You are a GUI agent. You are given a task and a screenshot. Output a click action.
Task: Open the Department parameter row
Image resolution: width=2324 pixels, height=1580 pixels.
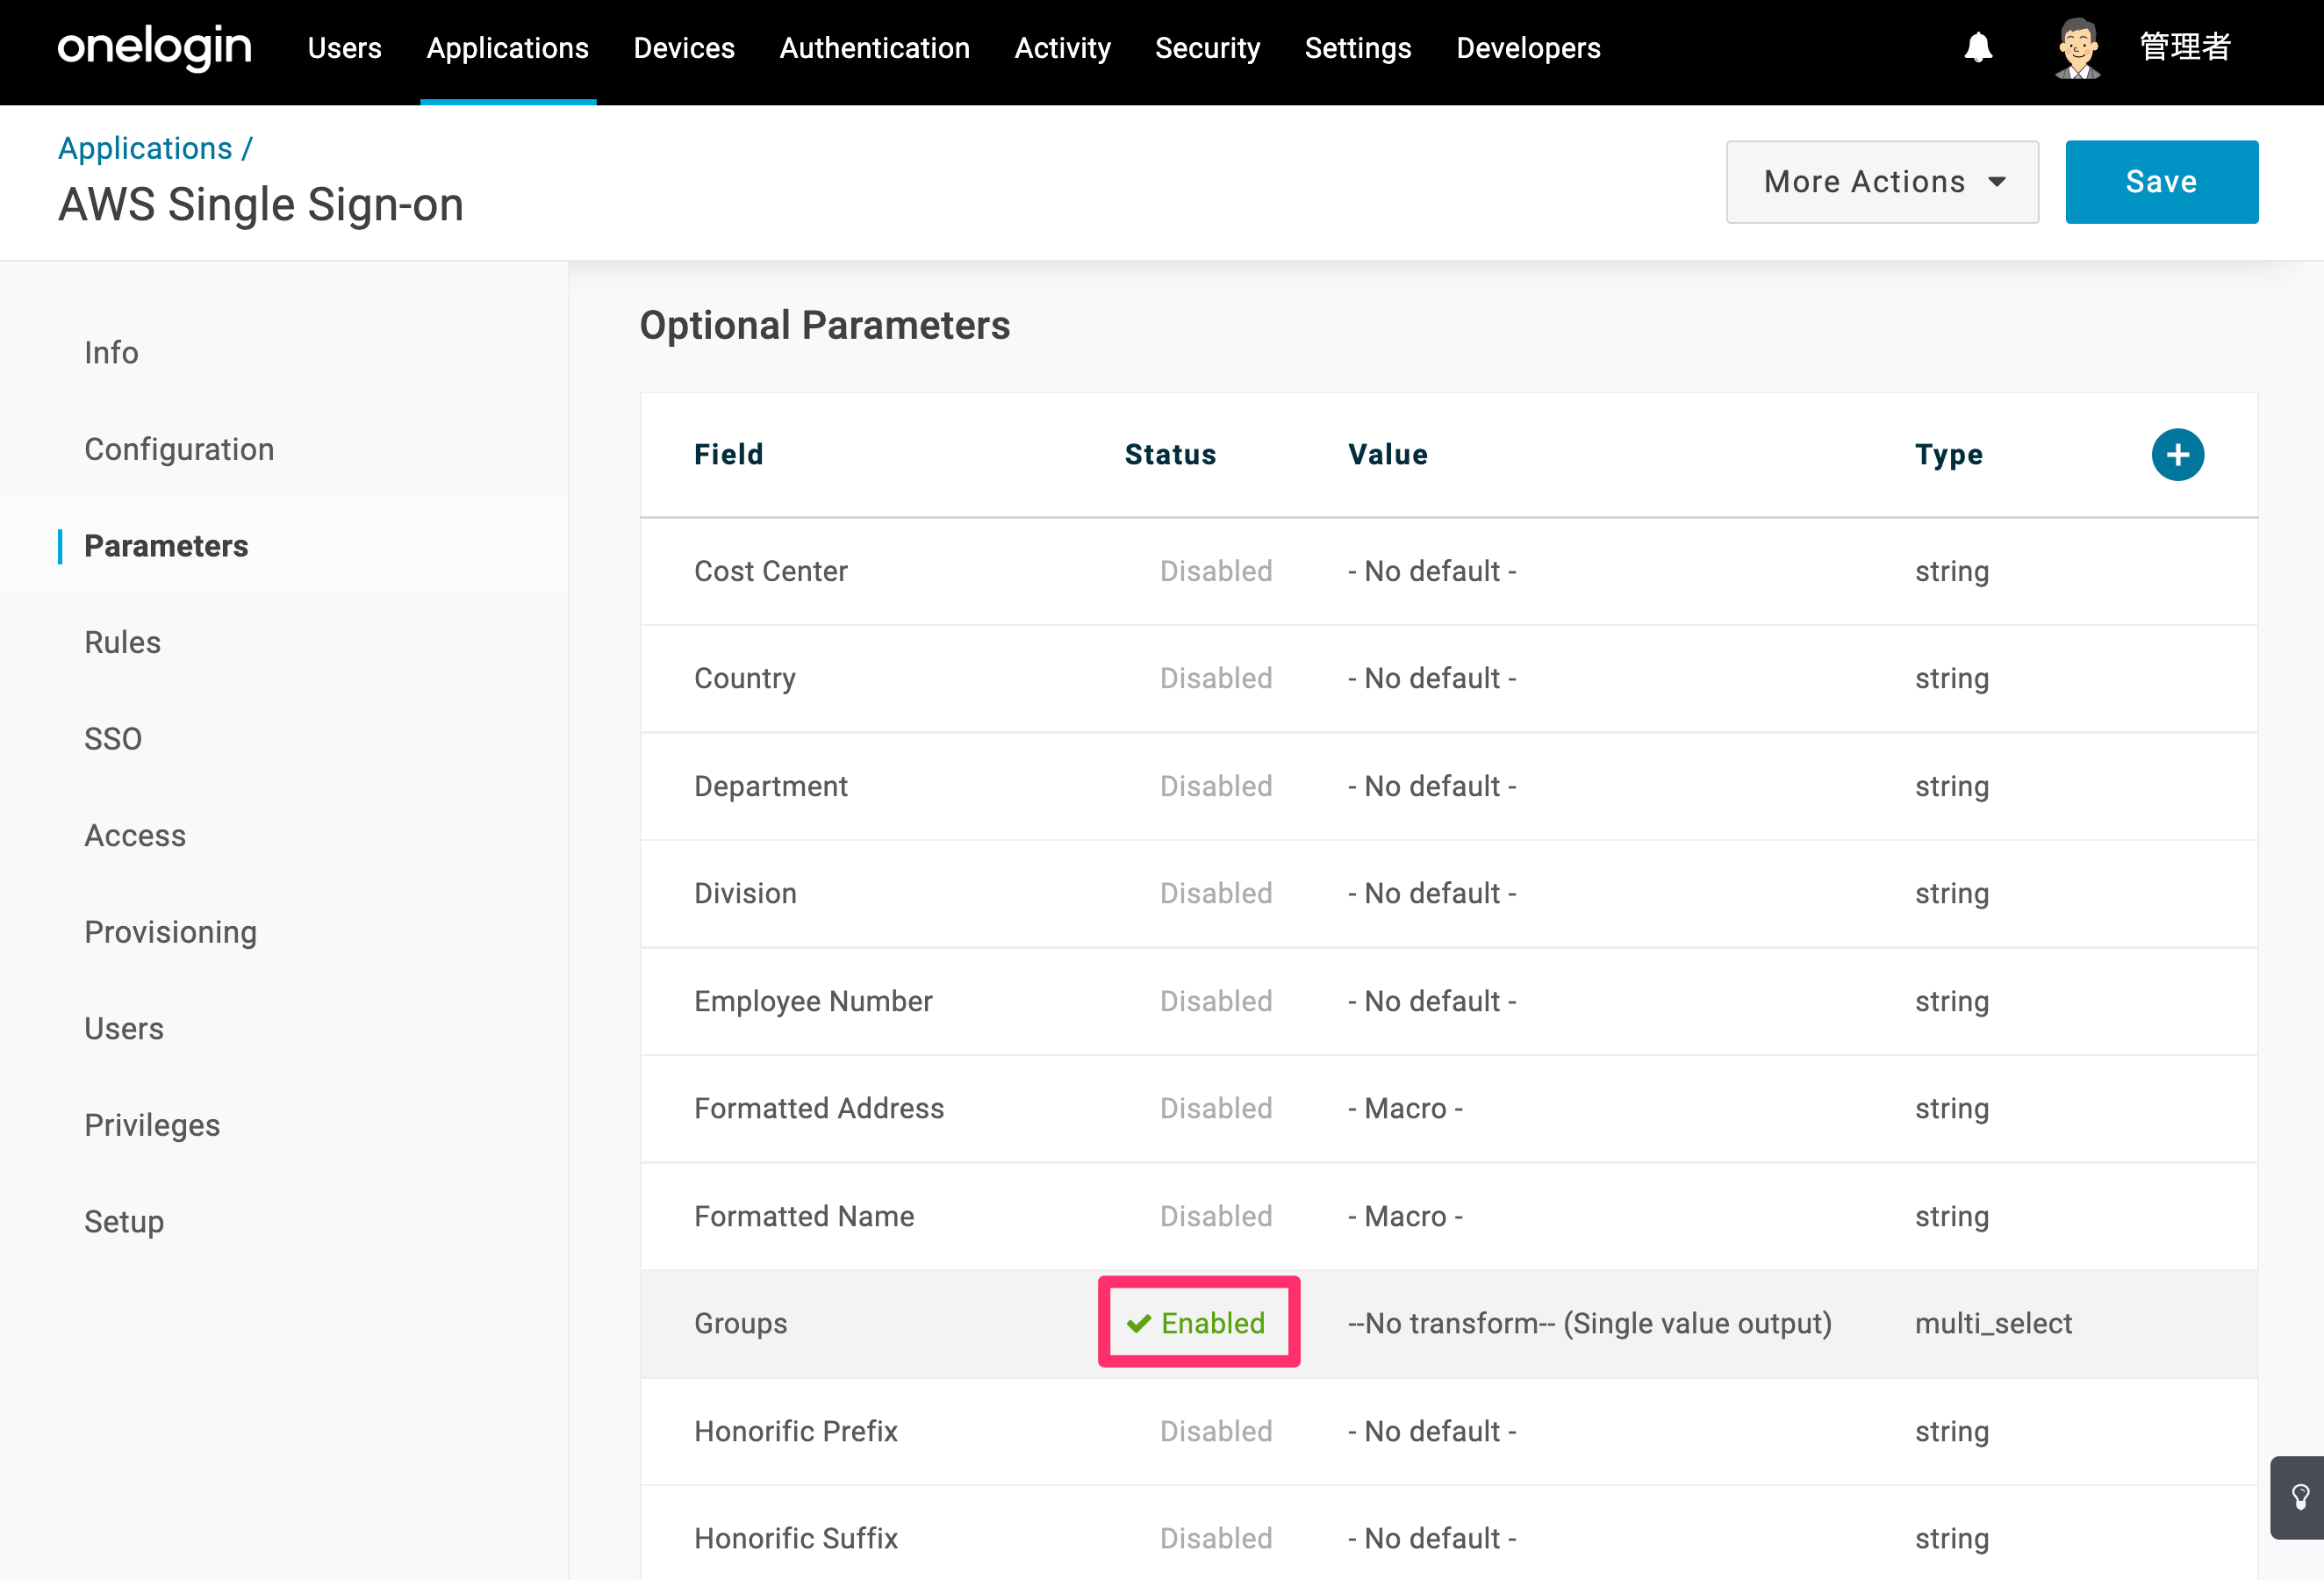1449,787
